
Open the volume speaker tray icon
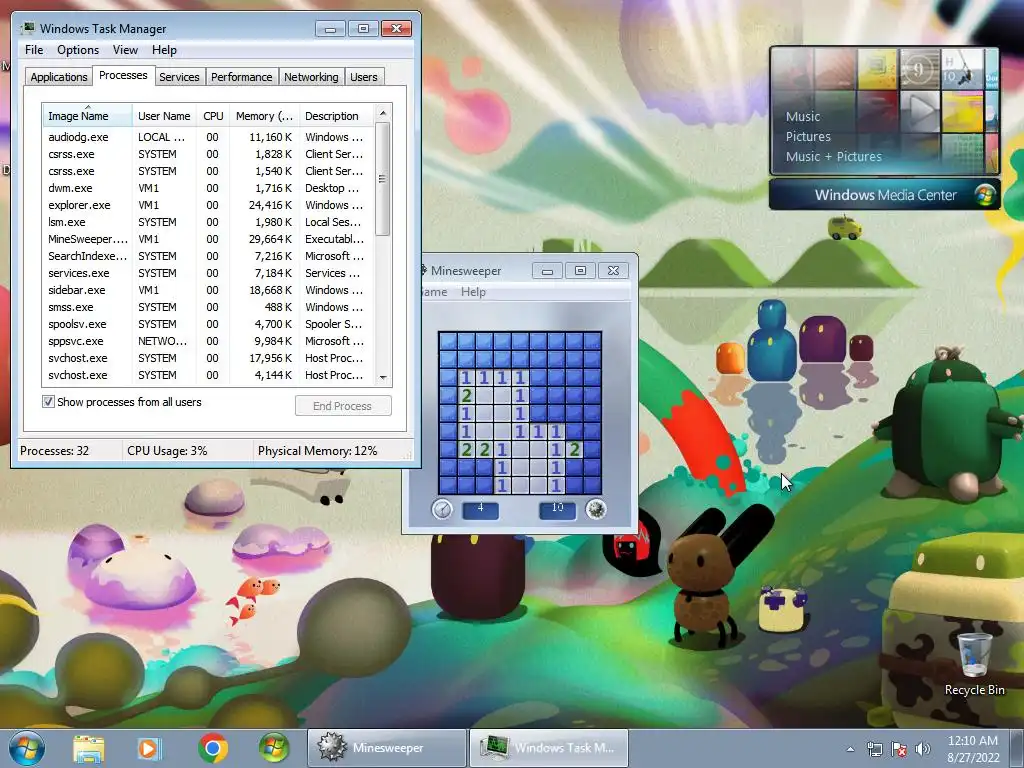coord(923,749)
